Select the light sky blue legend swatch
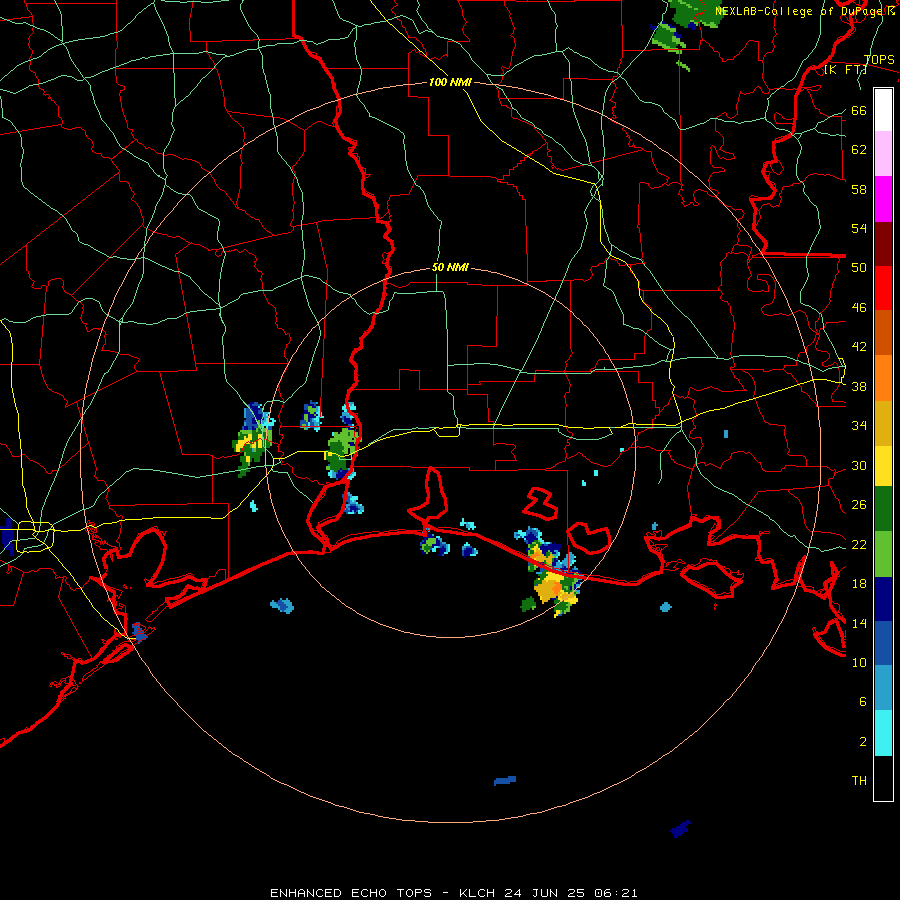Viewport: 900px width, 900px height. click(883, 688)
